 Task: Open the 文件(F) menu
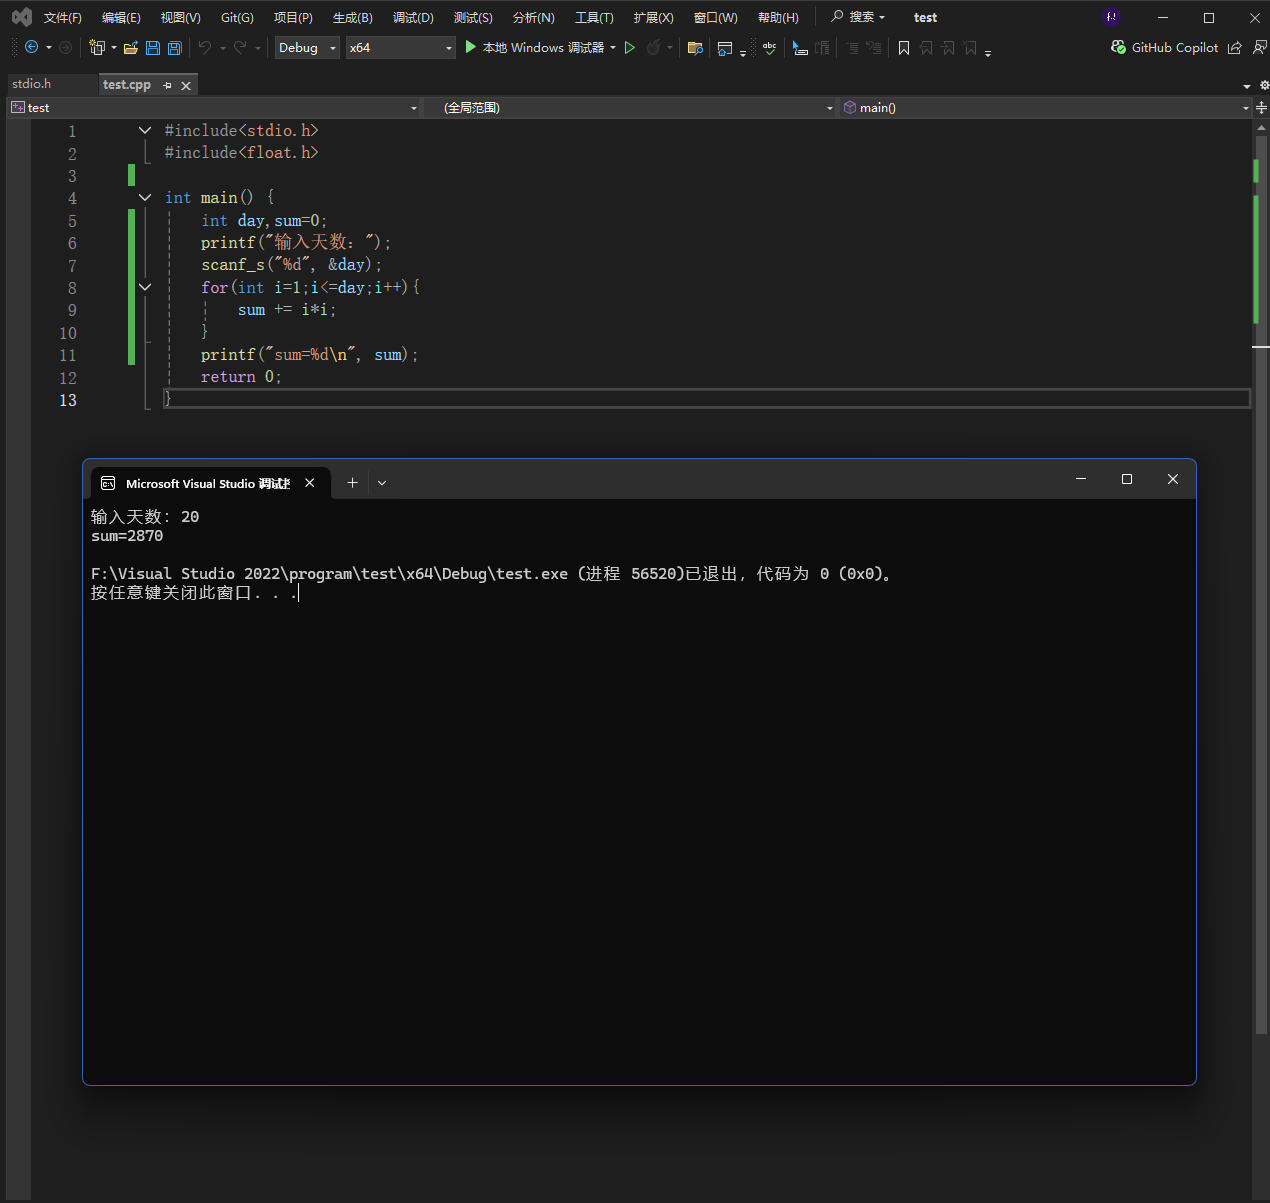[x=62, y=17]
